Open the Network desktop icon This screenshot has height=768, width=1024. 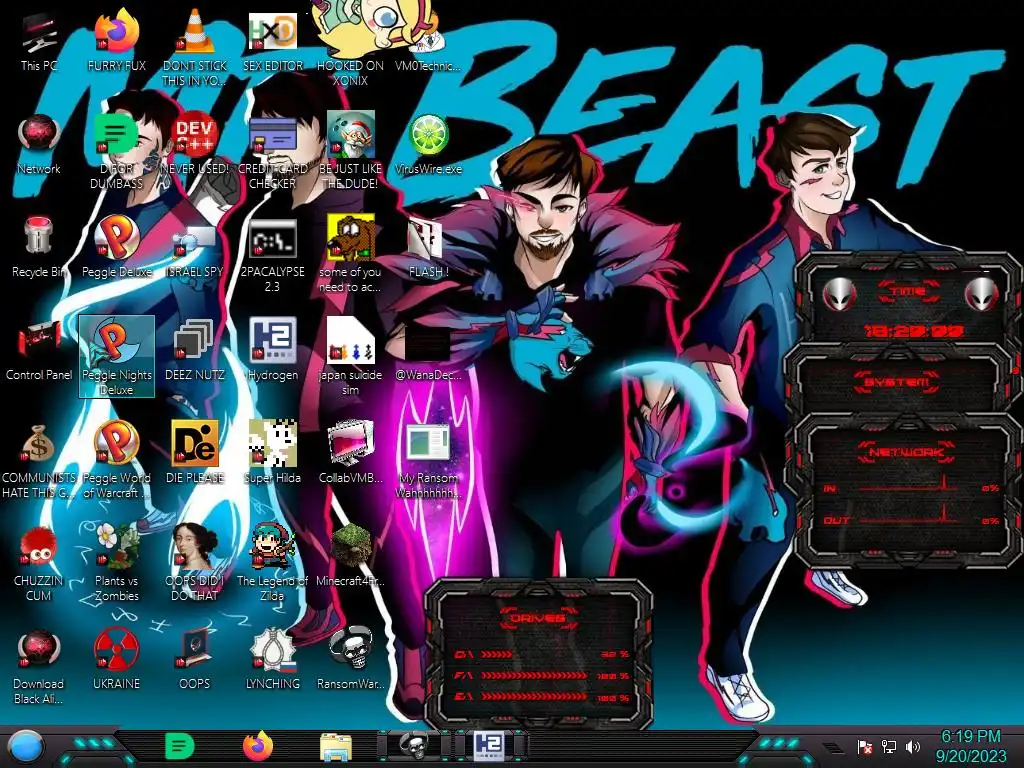pyautogui.click(x=39, y=144)
